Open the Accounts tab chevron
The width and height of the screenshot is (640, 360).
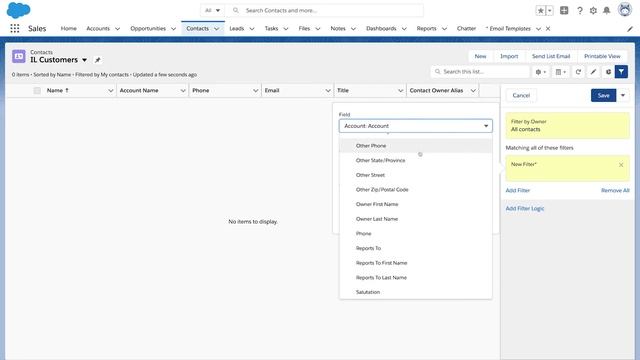(118, 29)
